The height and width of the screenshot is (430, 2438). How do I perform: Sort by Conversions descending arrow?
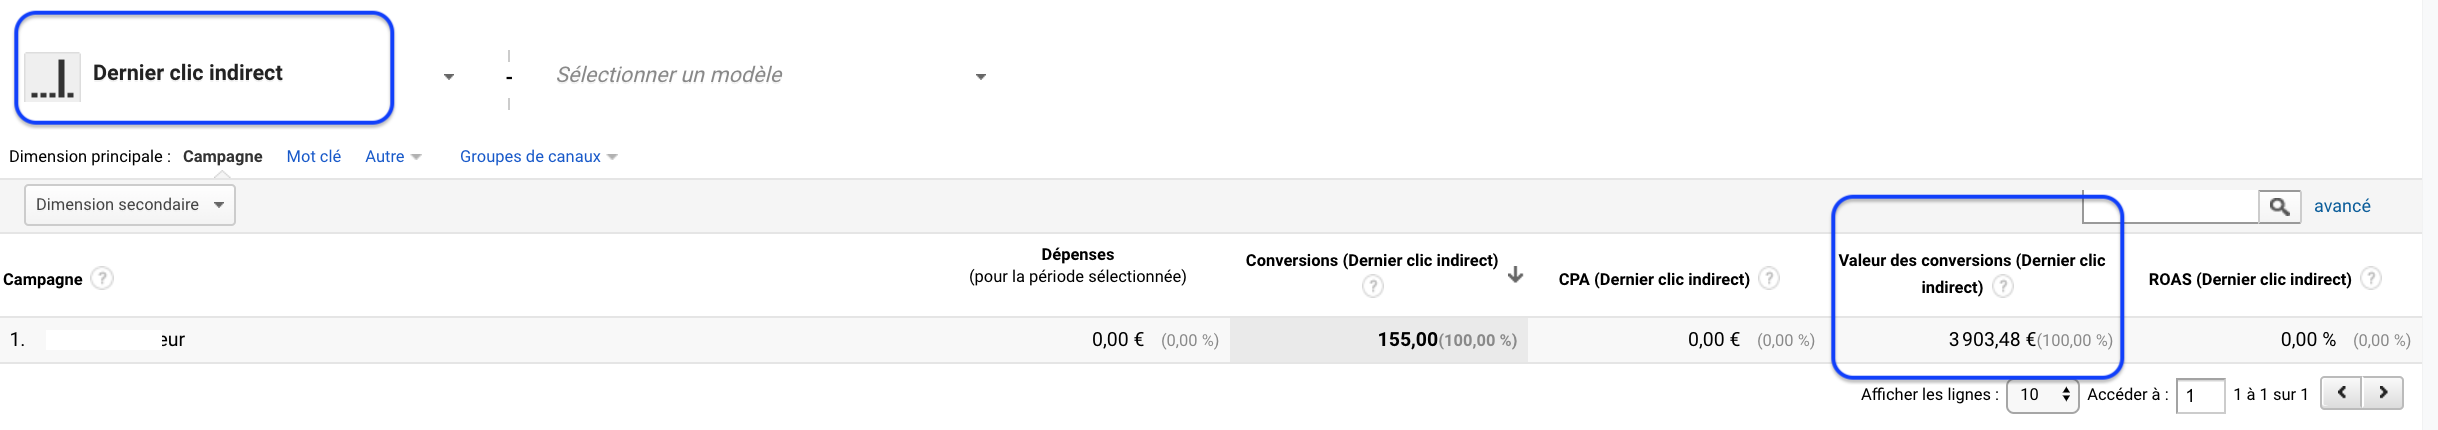(1516, 274)
